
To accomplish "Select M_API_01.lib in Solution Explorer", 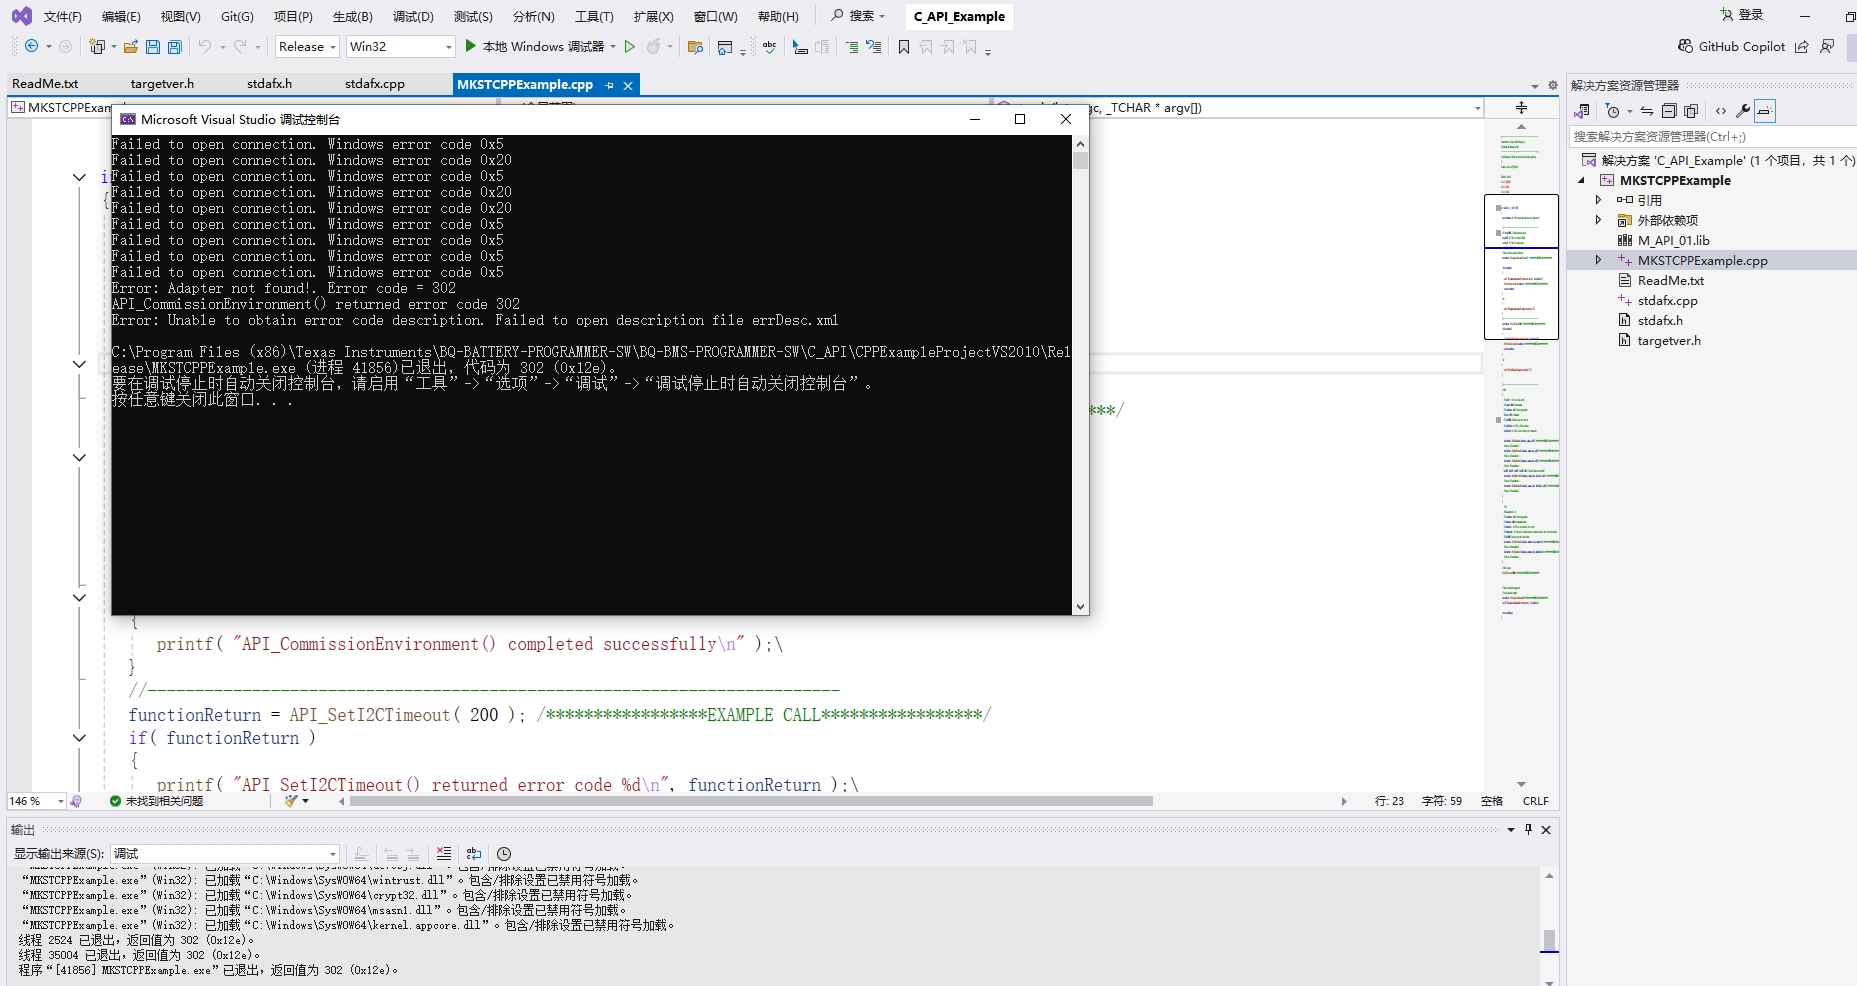I will [1673, 240].
